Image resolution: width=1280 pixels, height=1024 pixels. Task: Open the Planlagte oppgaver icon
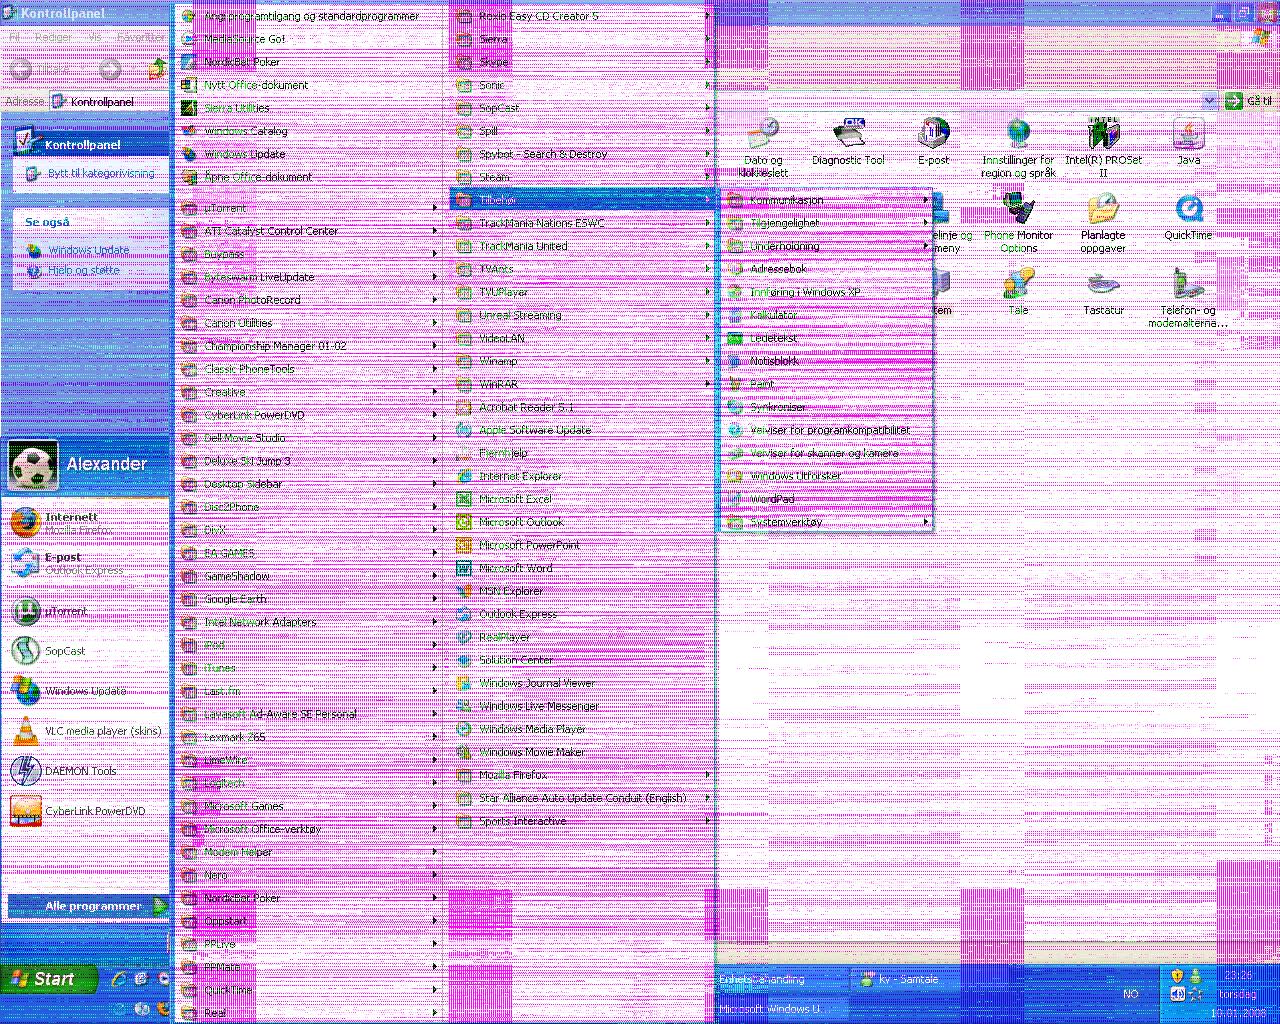(x=1103, y=223)
